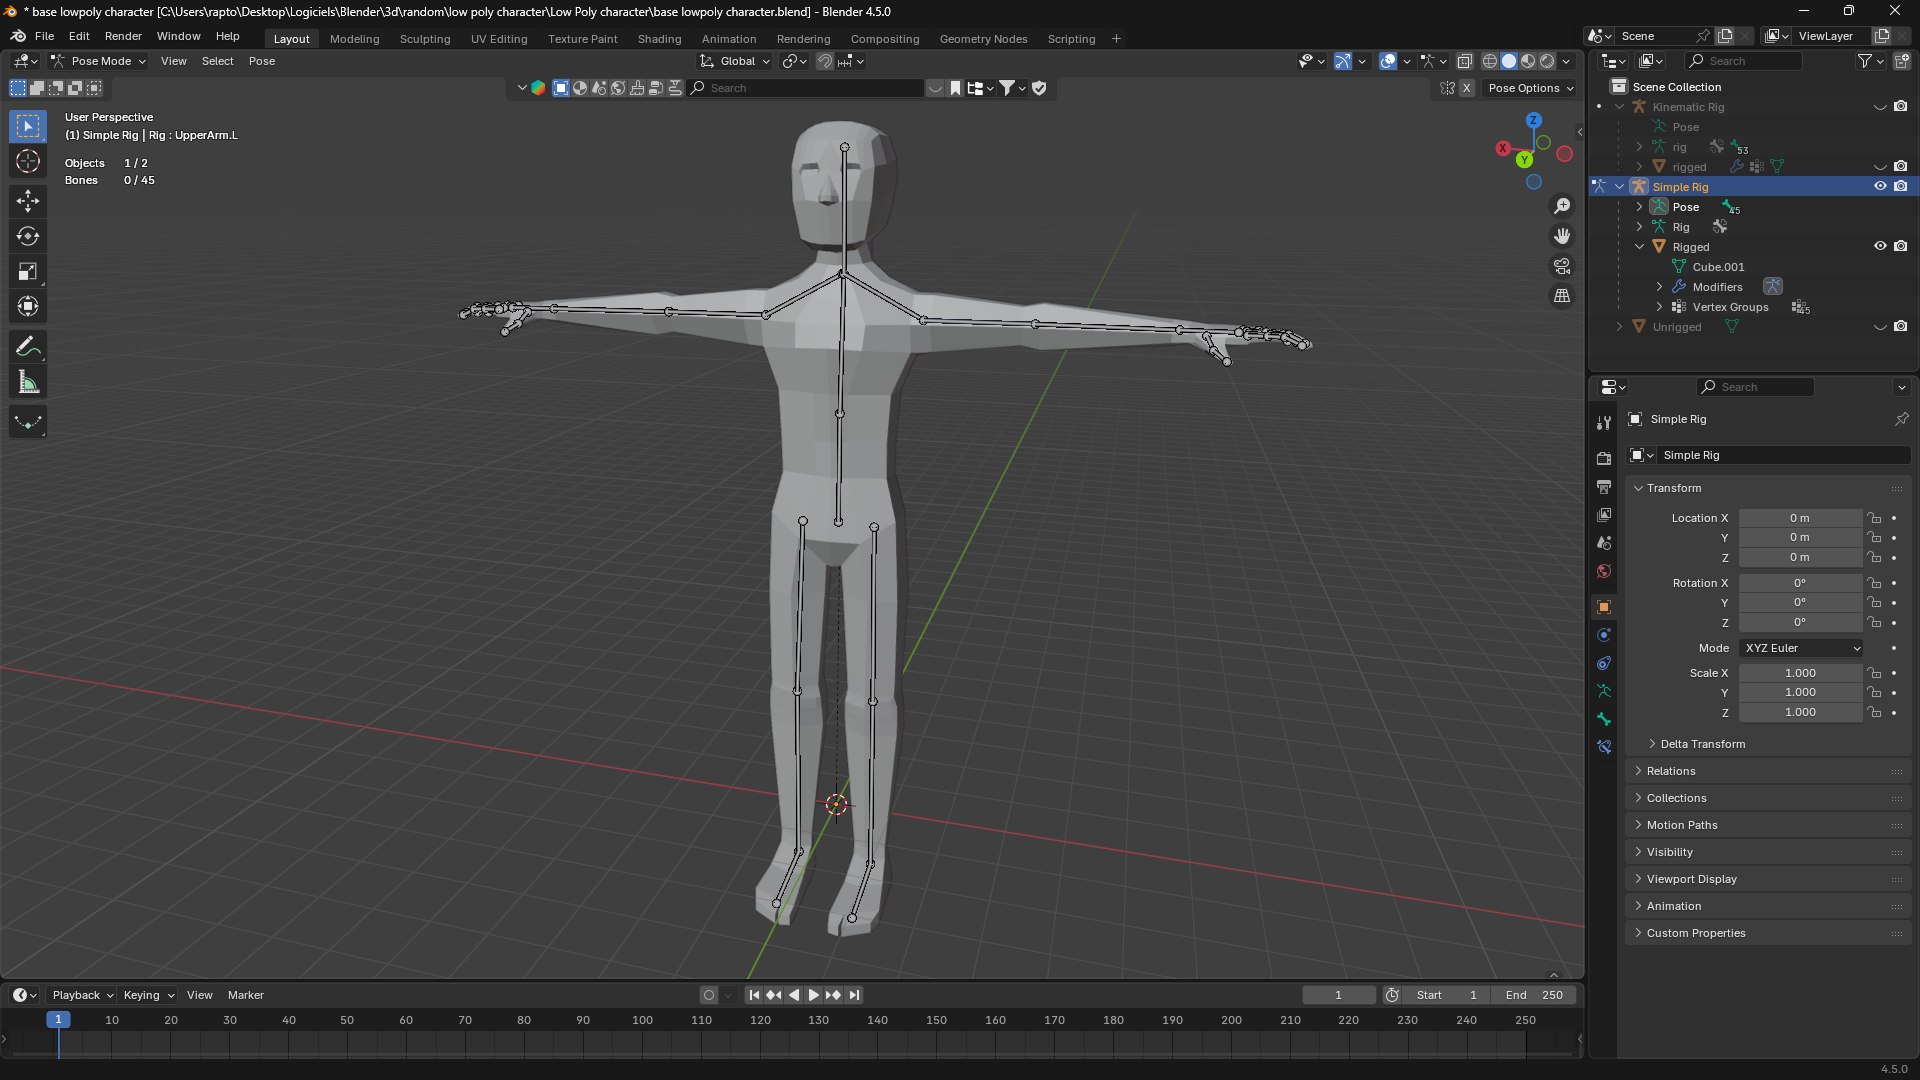Open the XYZ Euler rotation mode dropdown
Image resolution: width=1920 pixels, height=1080 pixels.
click(x=1801, y=648)
